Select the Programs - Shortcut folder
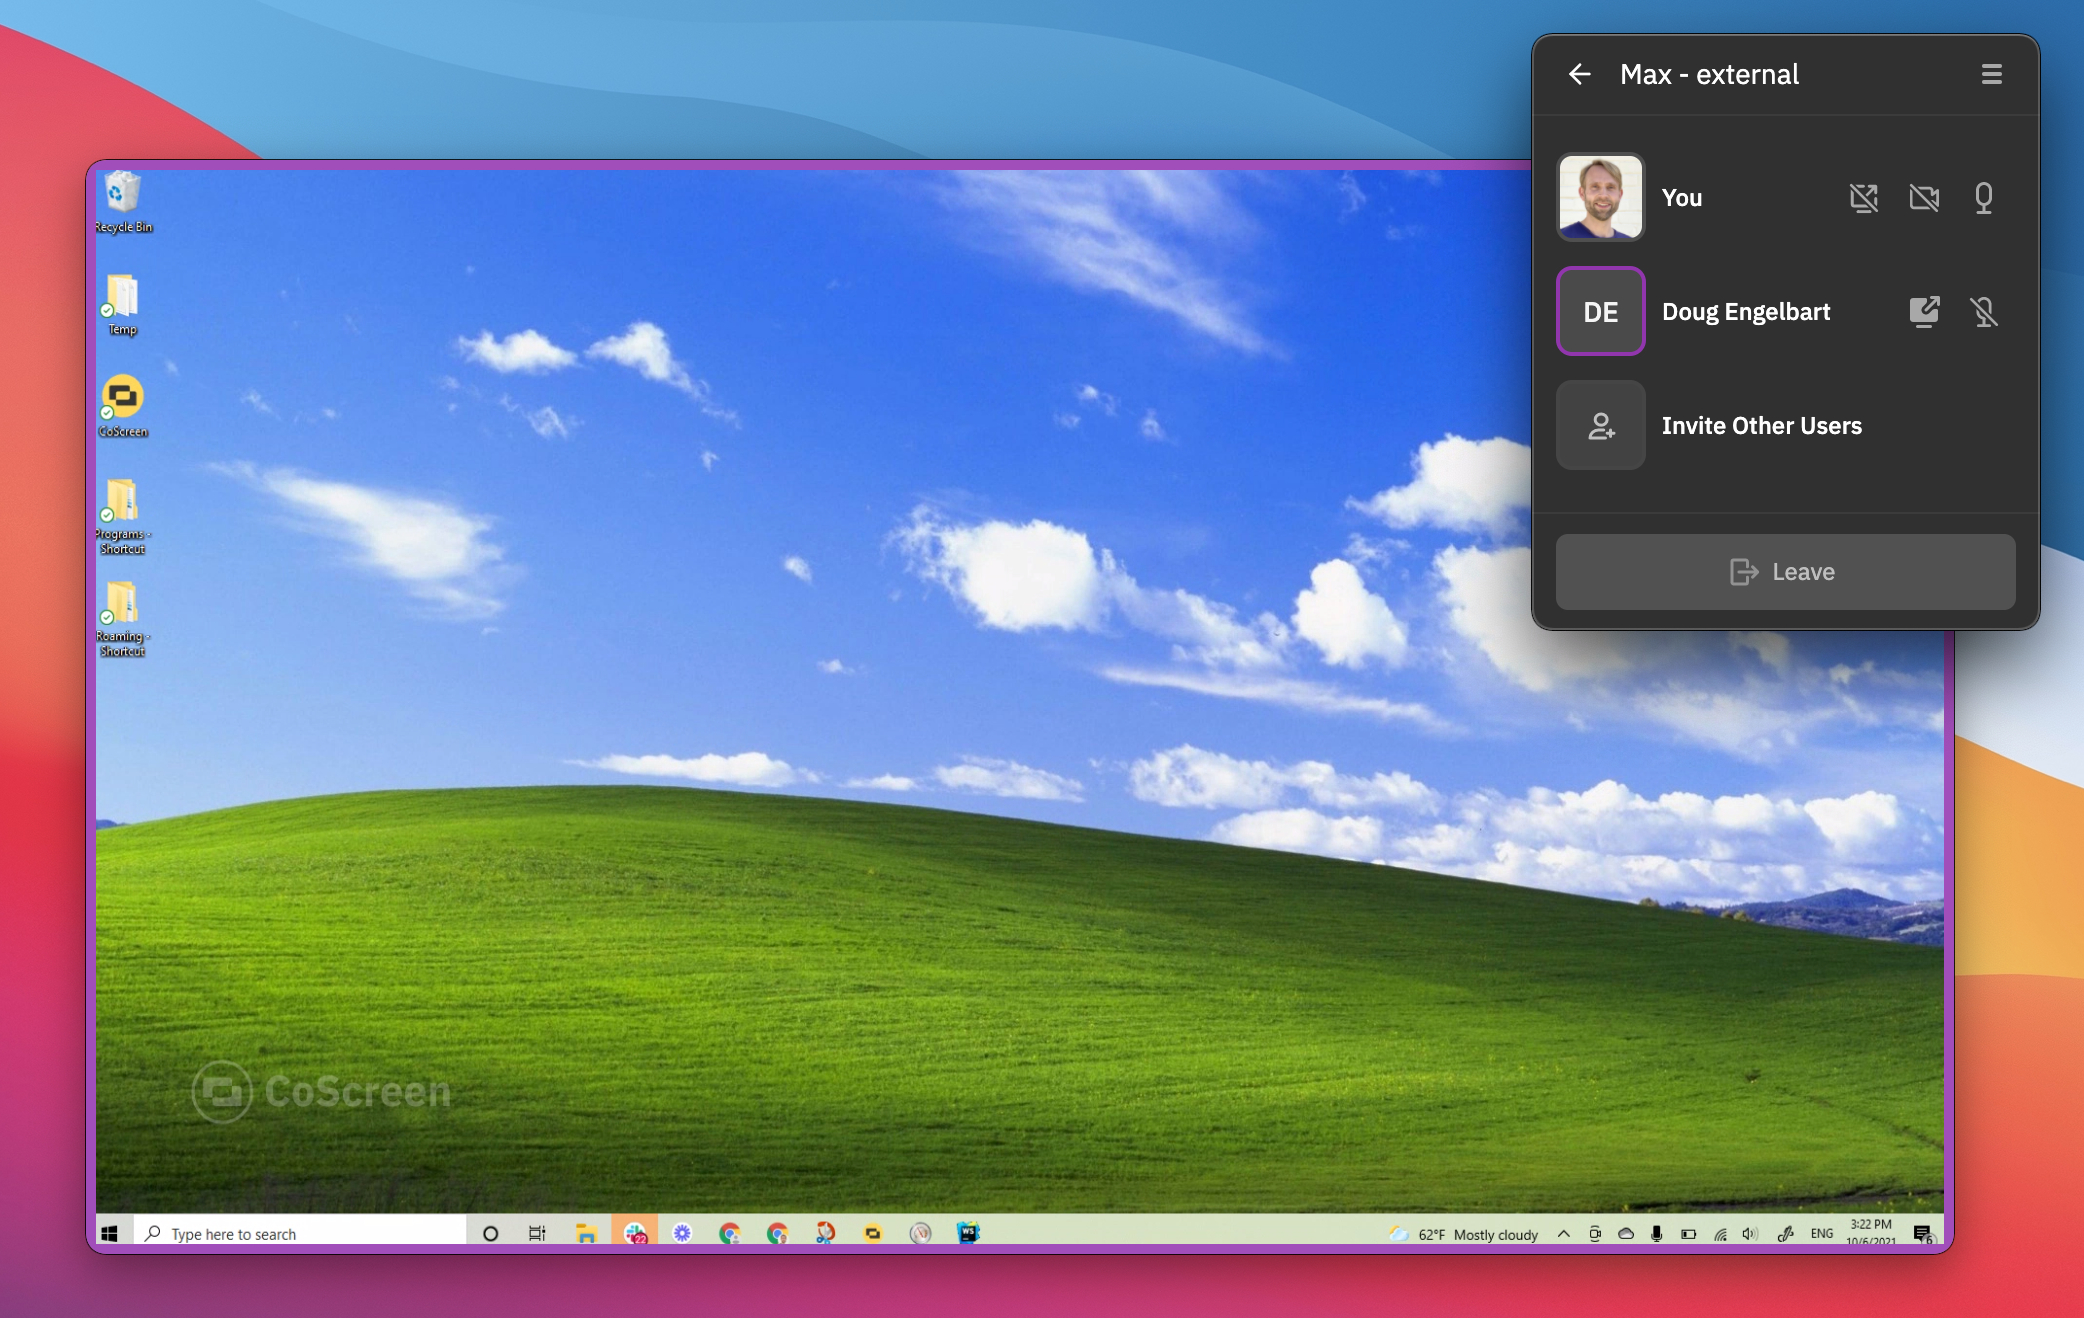The width and height of the screenshot is (2084, 1318). point(122,517)
